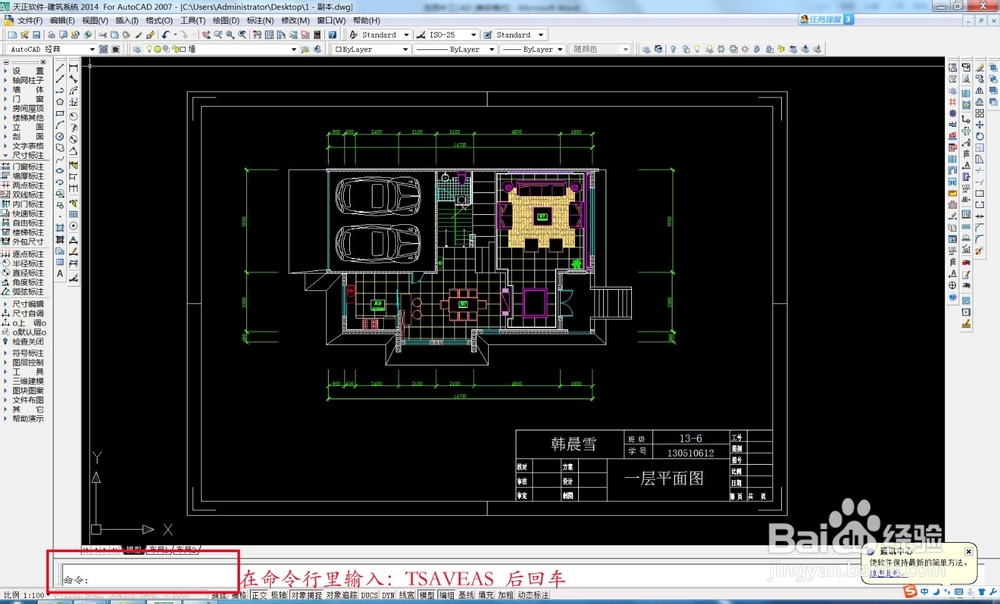Image resolution: width=1000 pixels, height=604 pixels.
Task: Click the Polygon draw tool
Action: [60, 101]
